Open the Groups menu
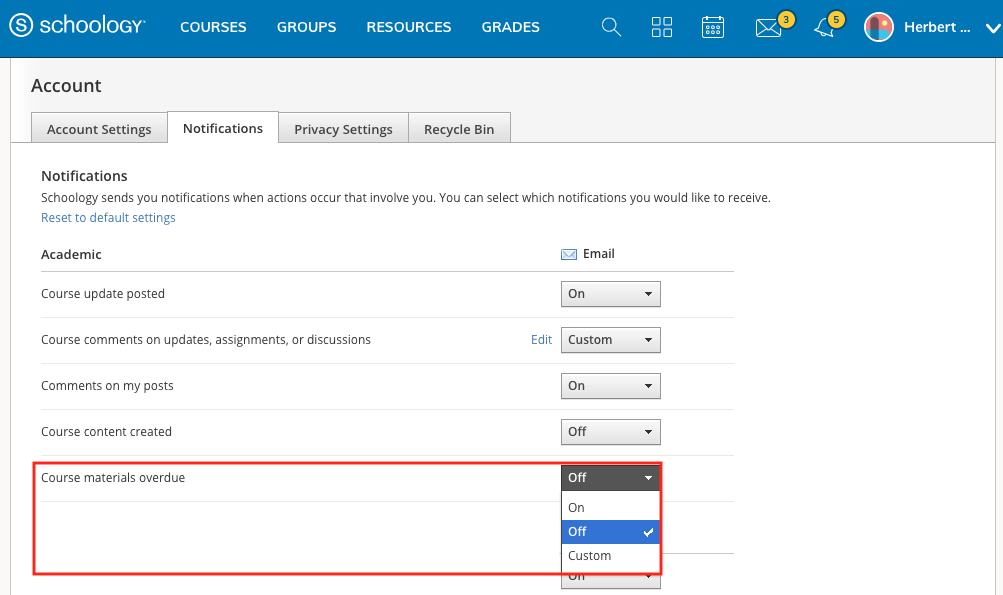The width and height of the screenshot is (1003, 595). click(306, 27)
